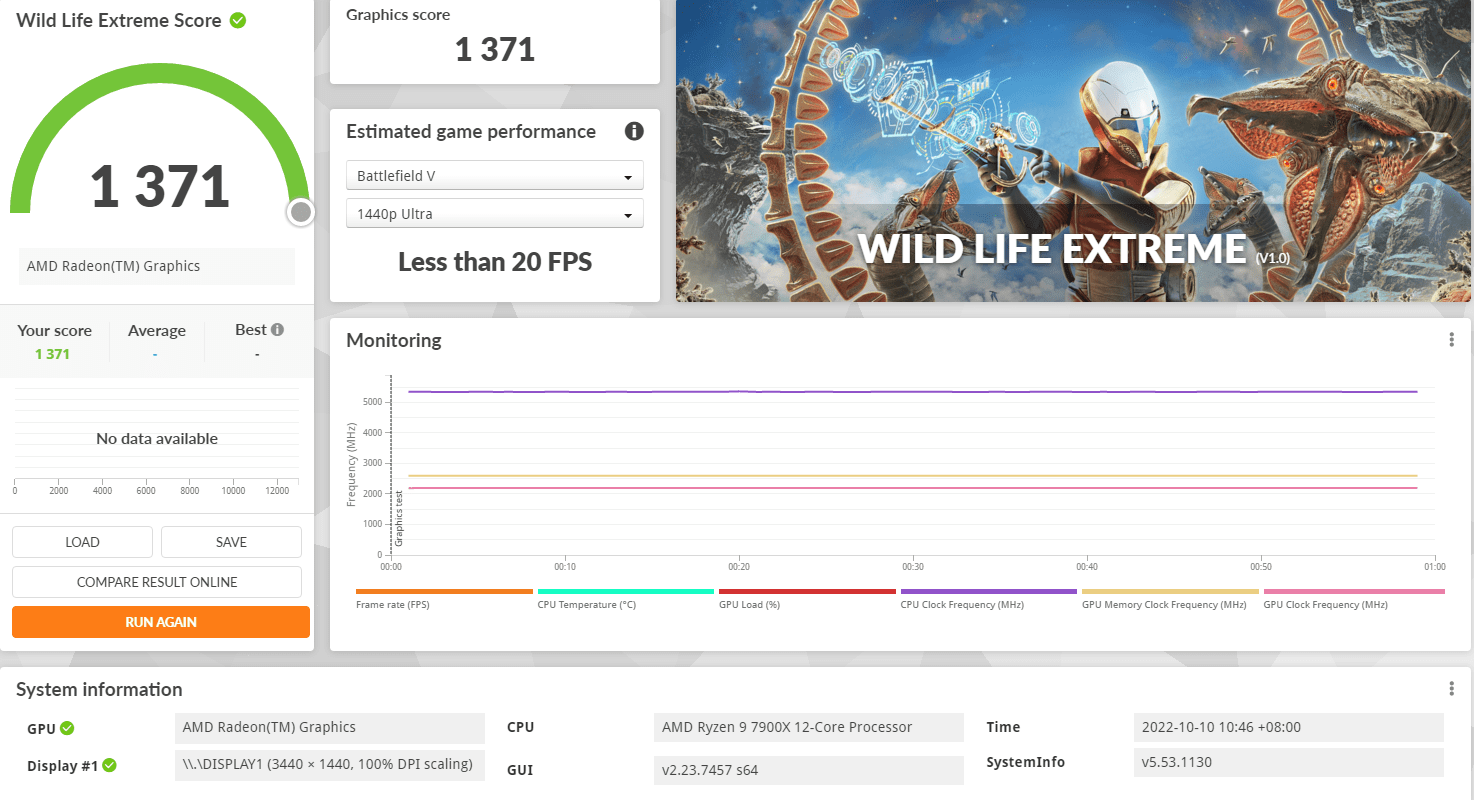The image size is (1474, 800).
Task: Click the SystemInfo version v5.53.1130
Action: click(1289, 762)
